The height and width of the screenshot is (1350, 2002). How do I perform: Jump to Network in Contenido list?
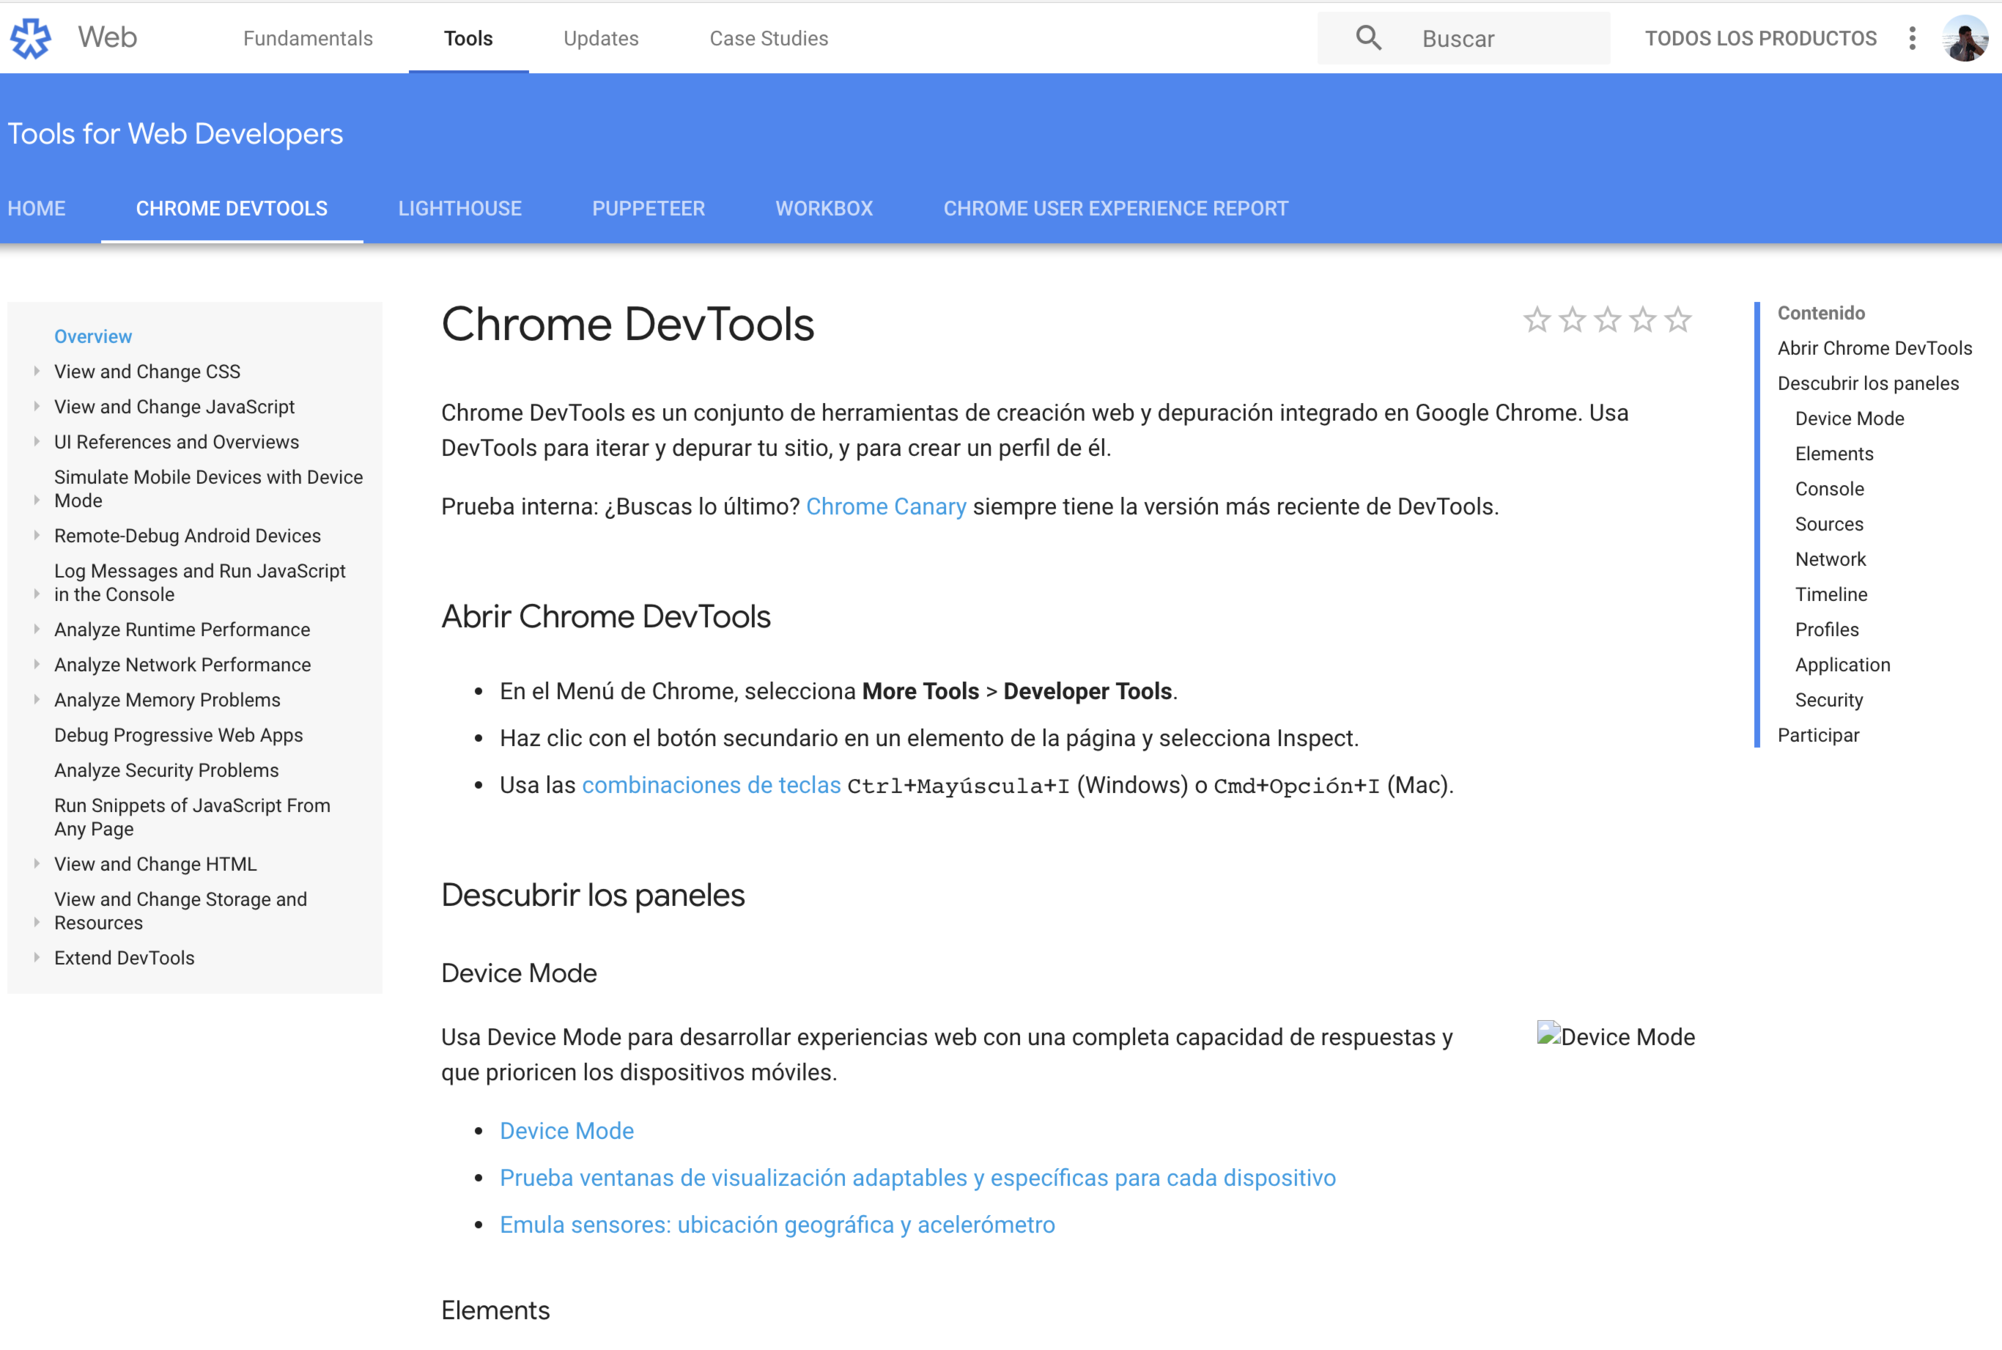(1829, 559)
